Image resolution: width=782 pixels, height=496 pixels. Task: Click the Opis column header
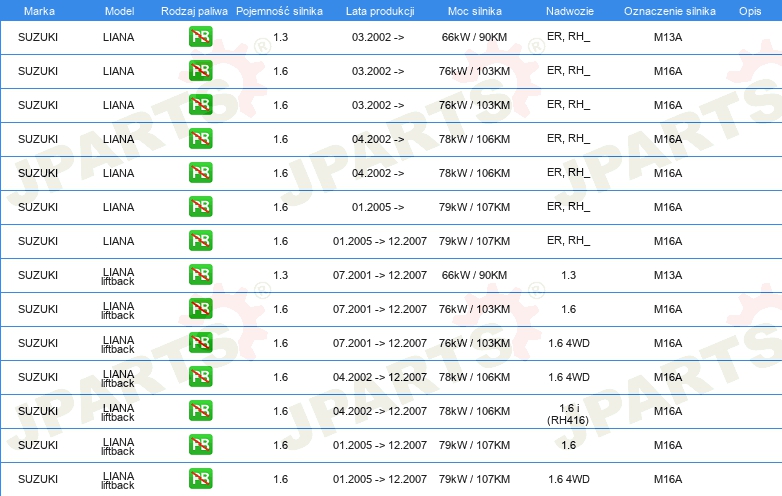pyautogui.click(x=750, y=11)
